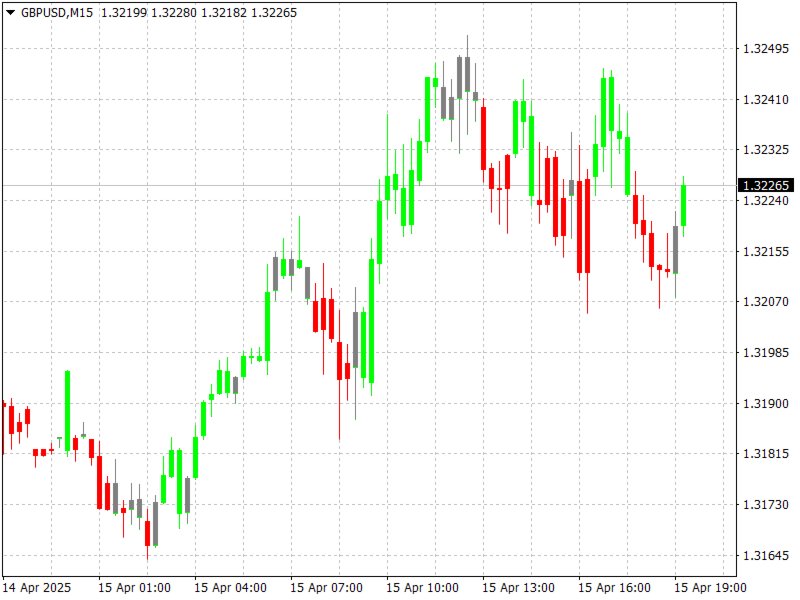Select the latest green candle at chart's right end
This screenshot has height=600, width=800.
(683, 206)
